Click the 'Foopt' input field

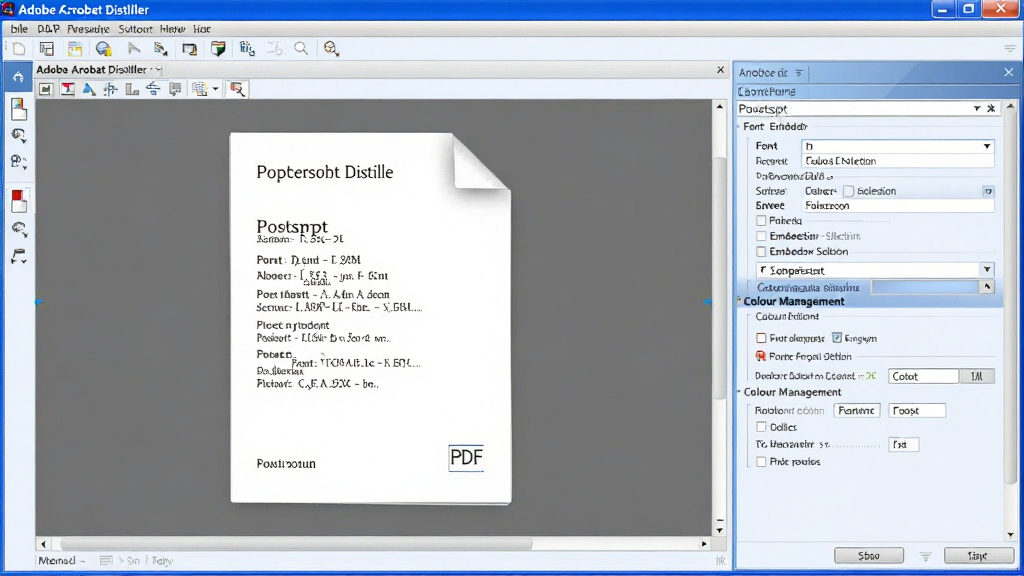click(917, 411)
